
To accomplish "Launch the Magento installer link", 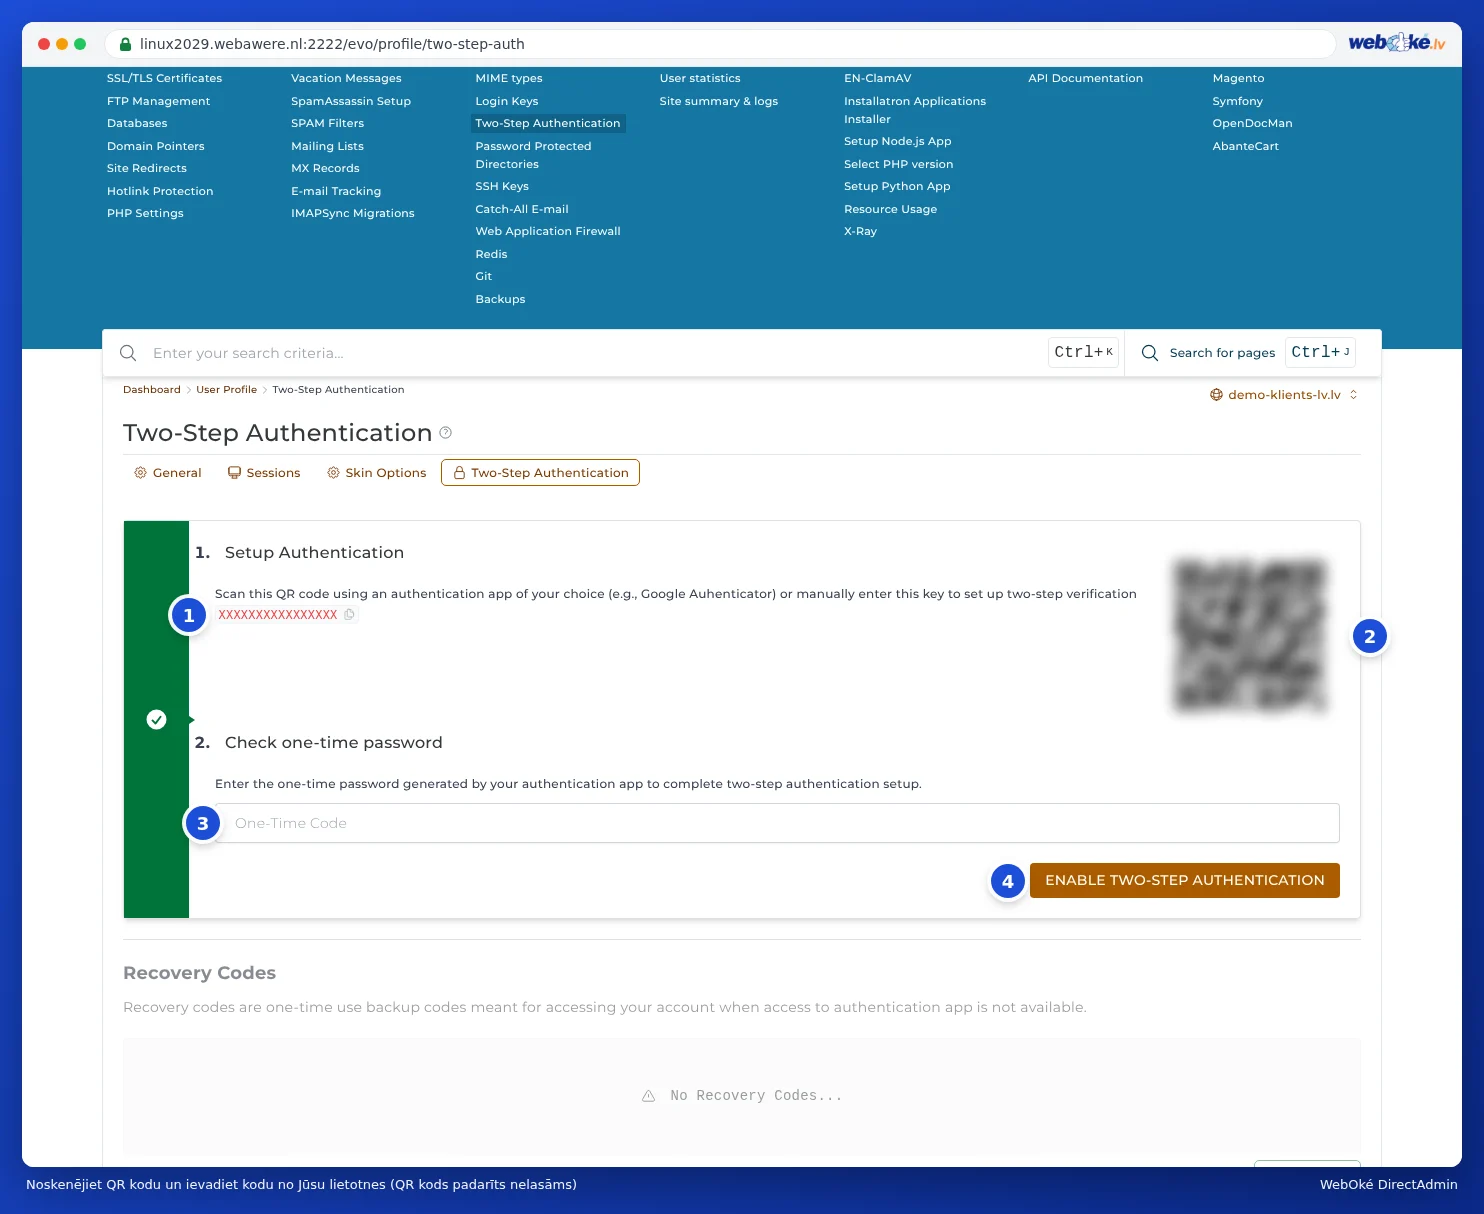I will (1239, 78).
